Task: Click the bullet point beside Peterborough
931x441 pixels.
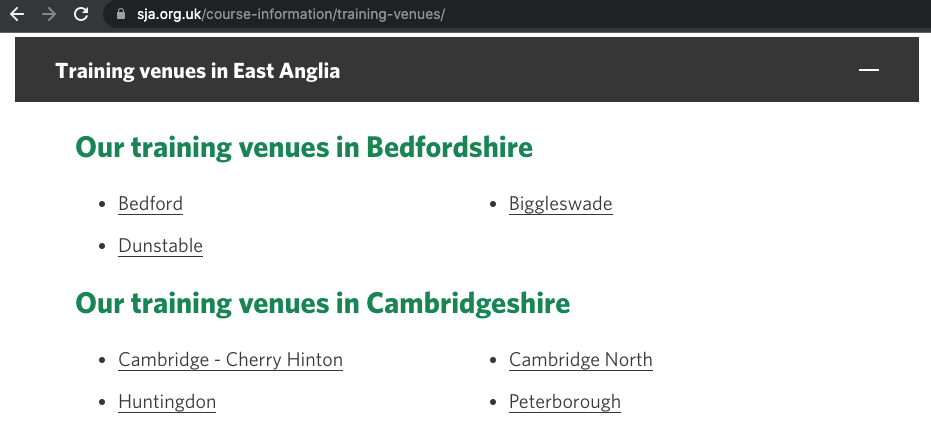Action: pos(493,403)
